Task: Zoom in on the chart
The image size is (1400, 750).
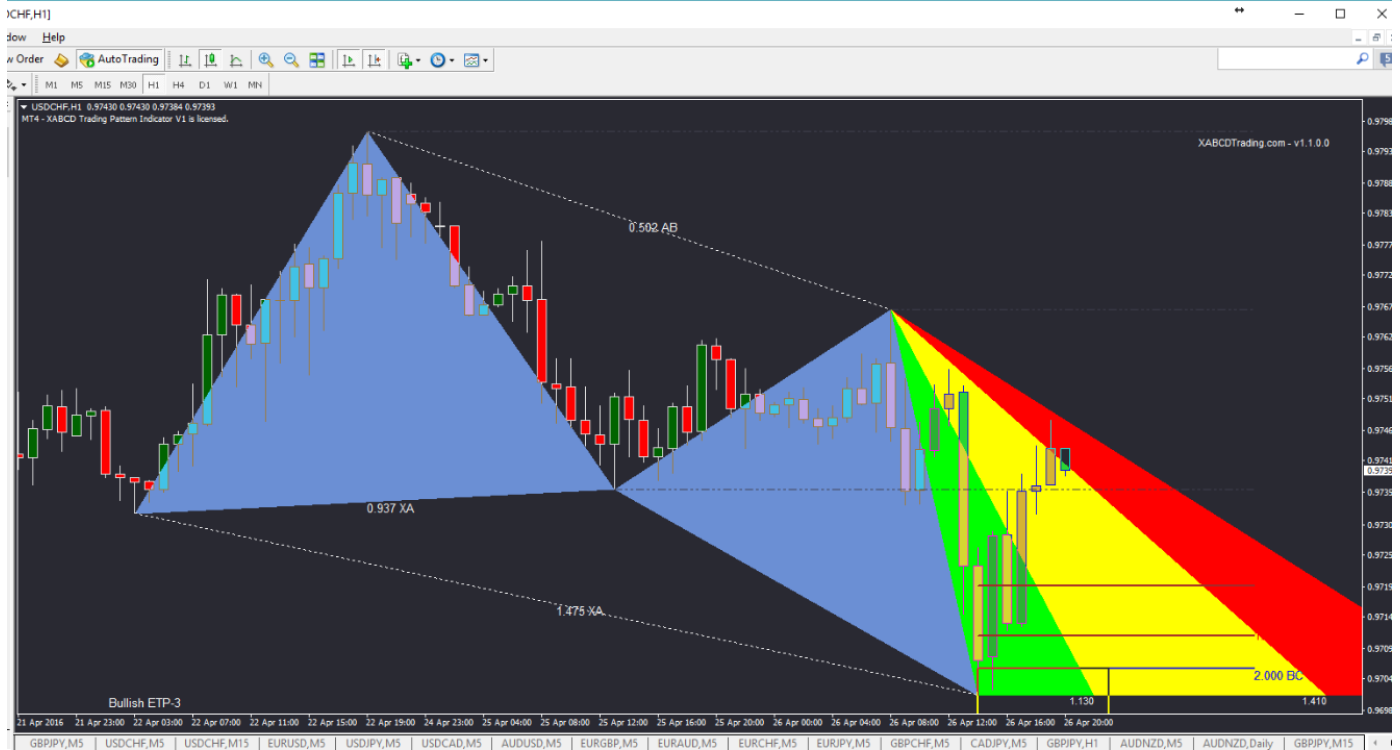Action: pyautogui.click(x=265, y=59)
